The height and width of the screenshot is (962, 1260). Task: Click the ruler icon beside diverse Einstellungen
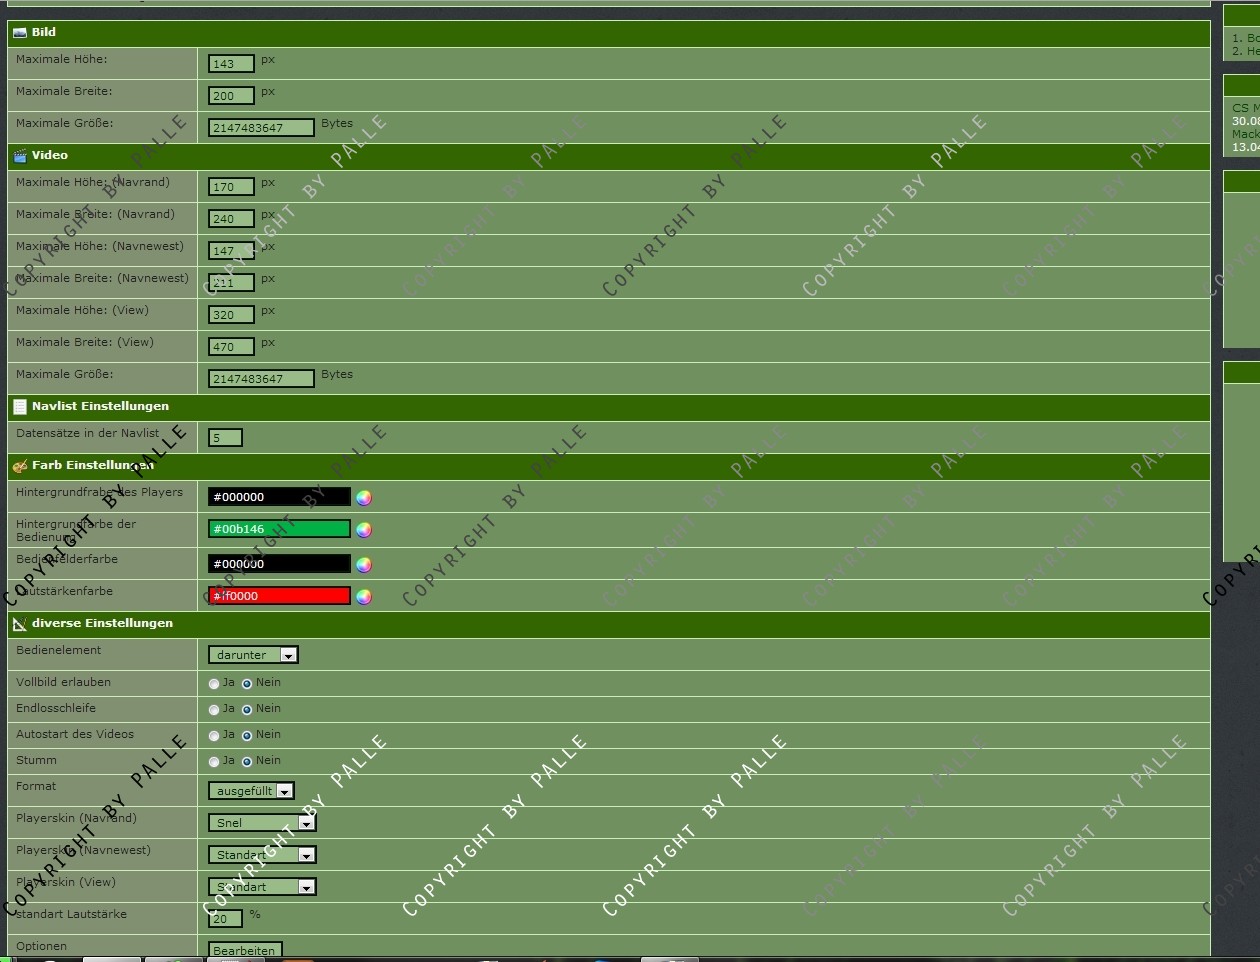(19, 624)
